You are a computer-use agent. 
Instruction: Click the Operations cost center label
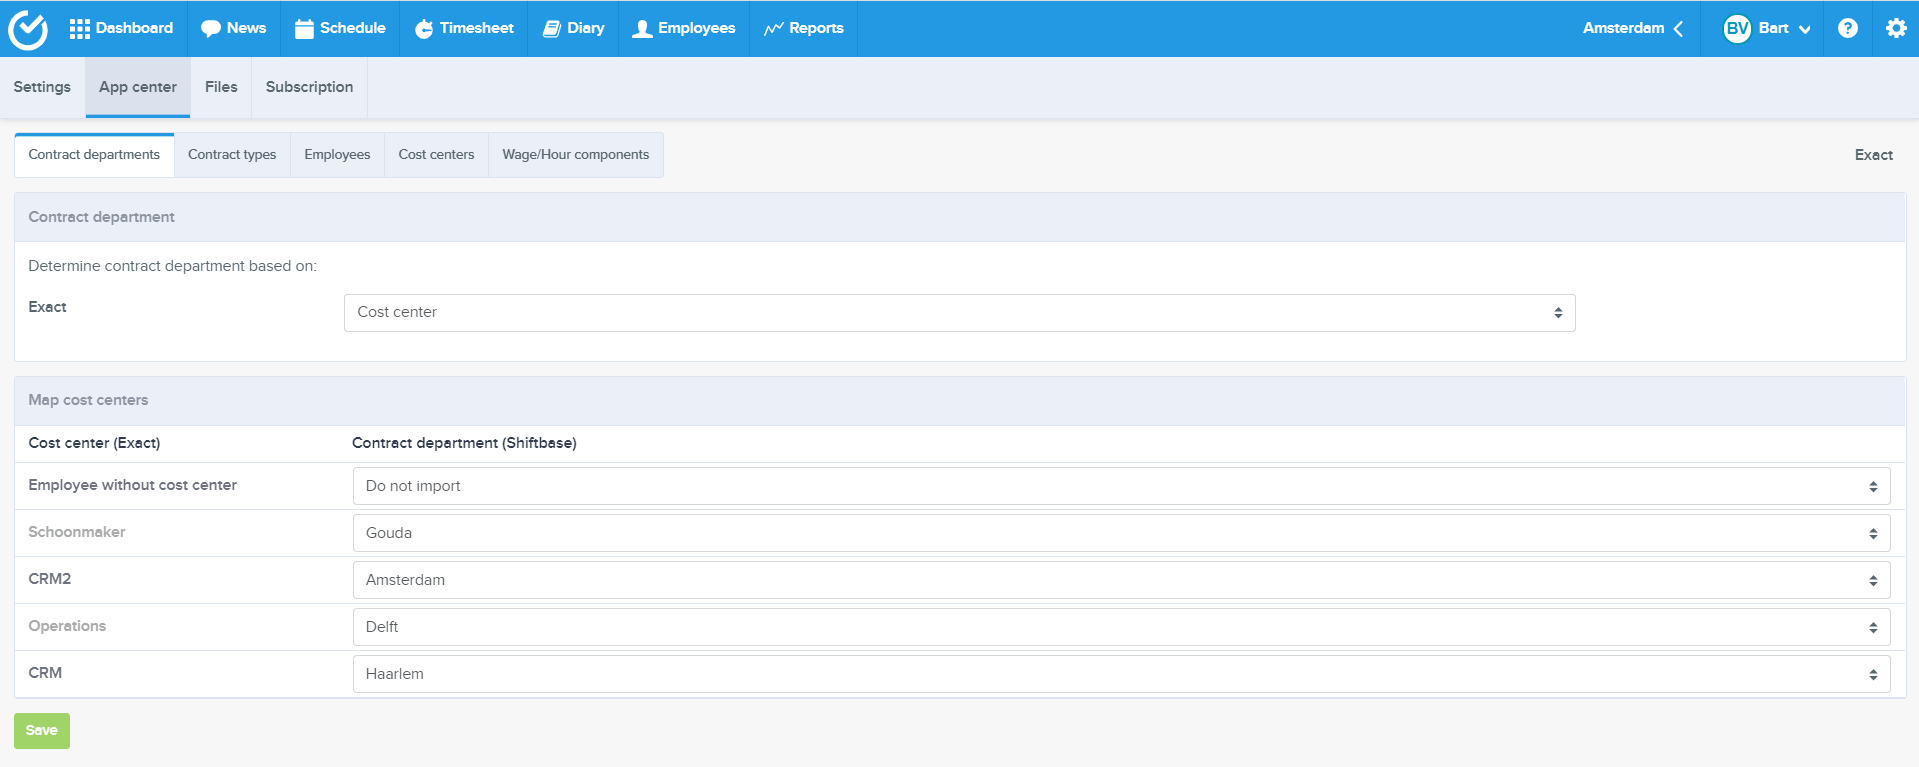click(67, 626)
